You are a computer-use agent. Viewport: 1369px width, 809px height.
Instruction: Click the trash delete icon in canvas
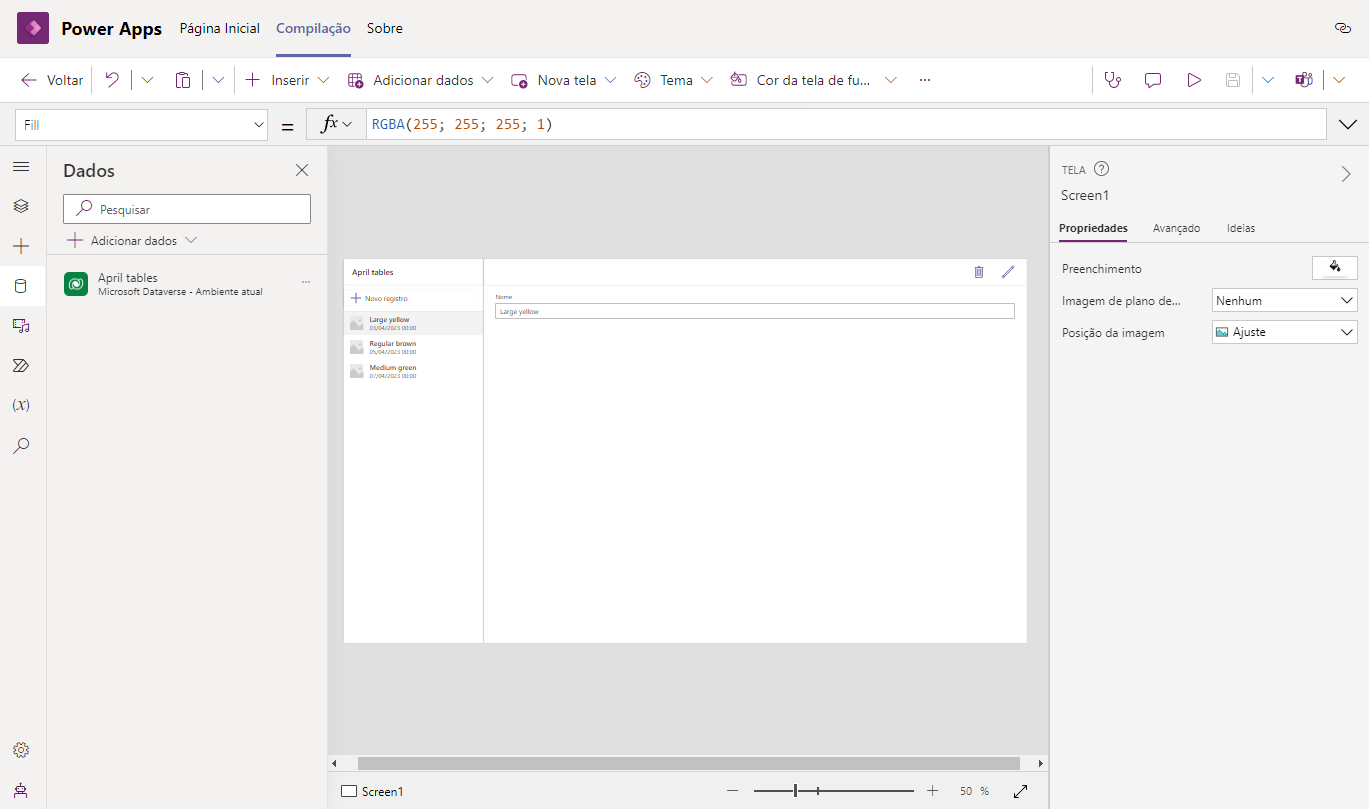point(979,272)
